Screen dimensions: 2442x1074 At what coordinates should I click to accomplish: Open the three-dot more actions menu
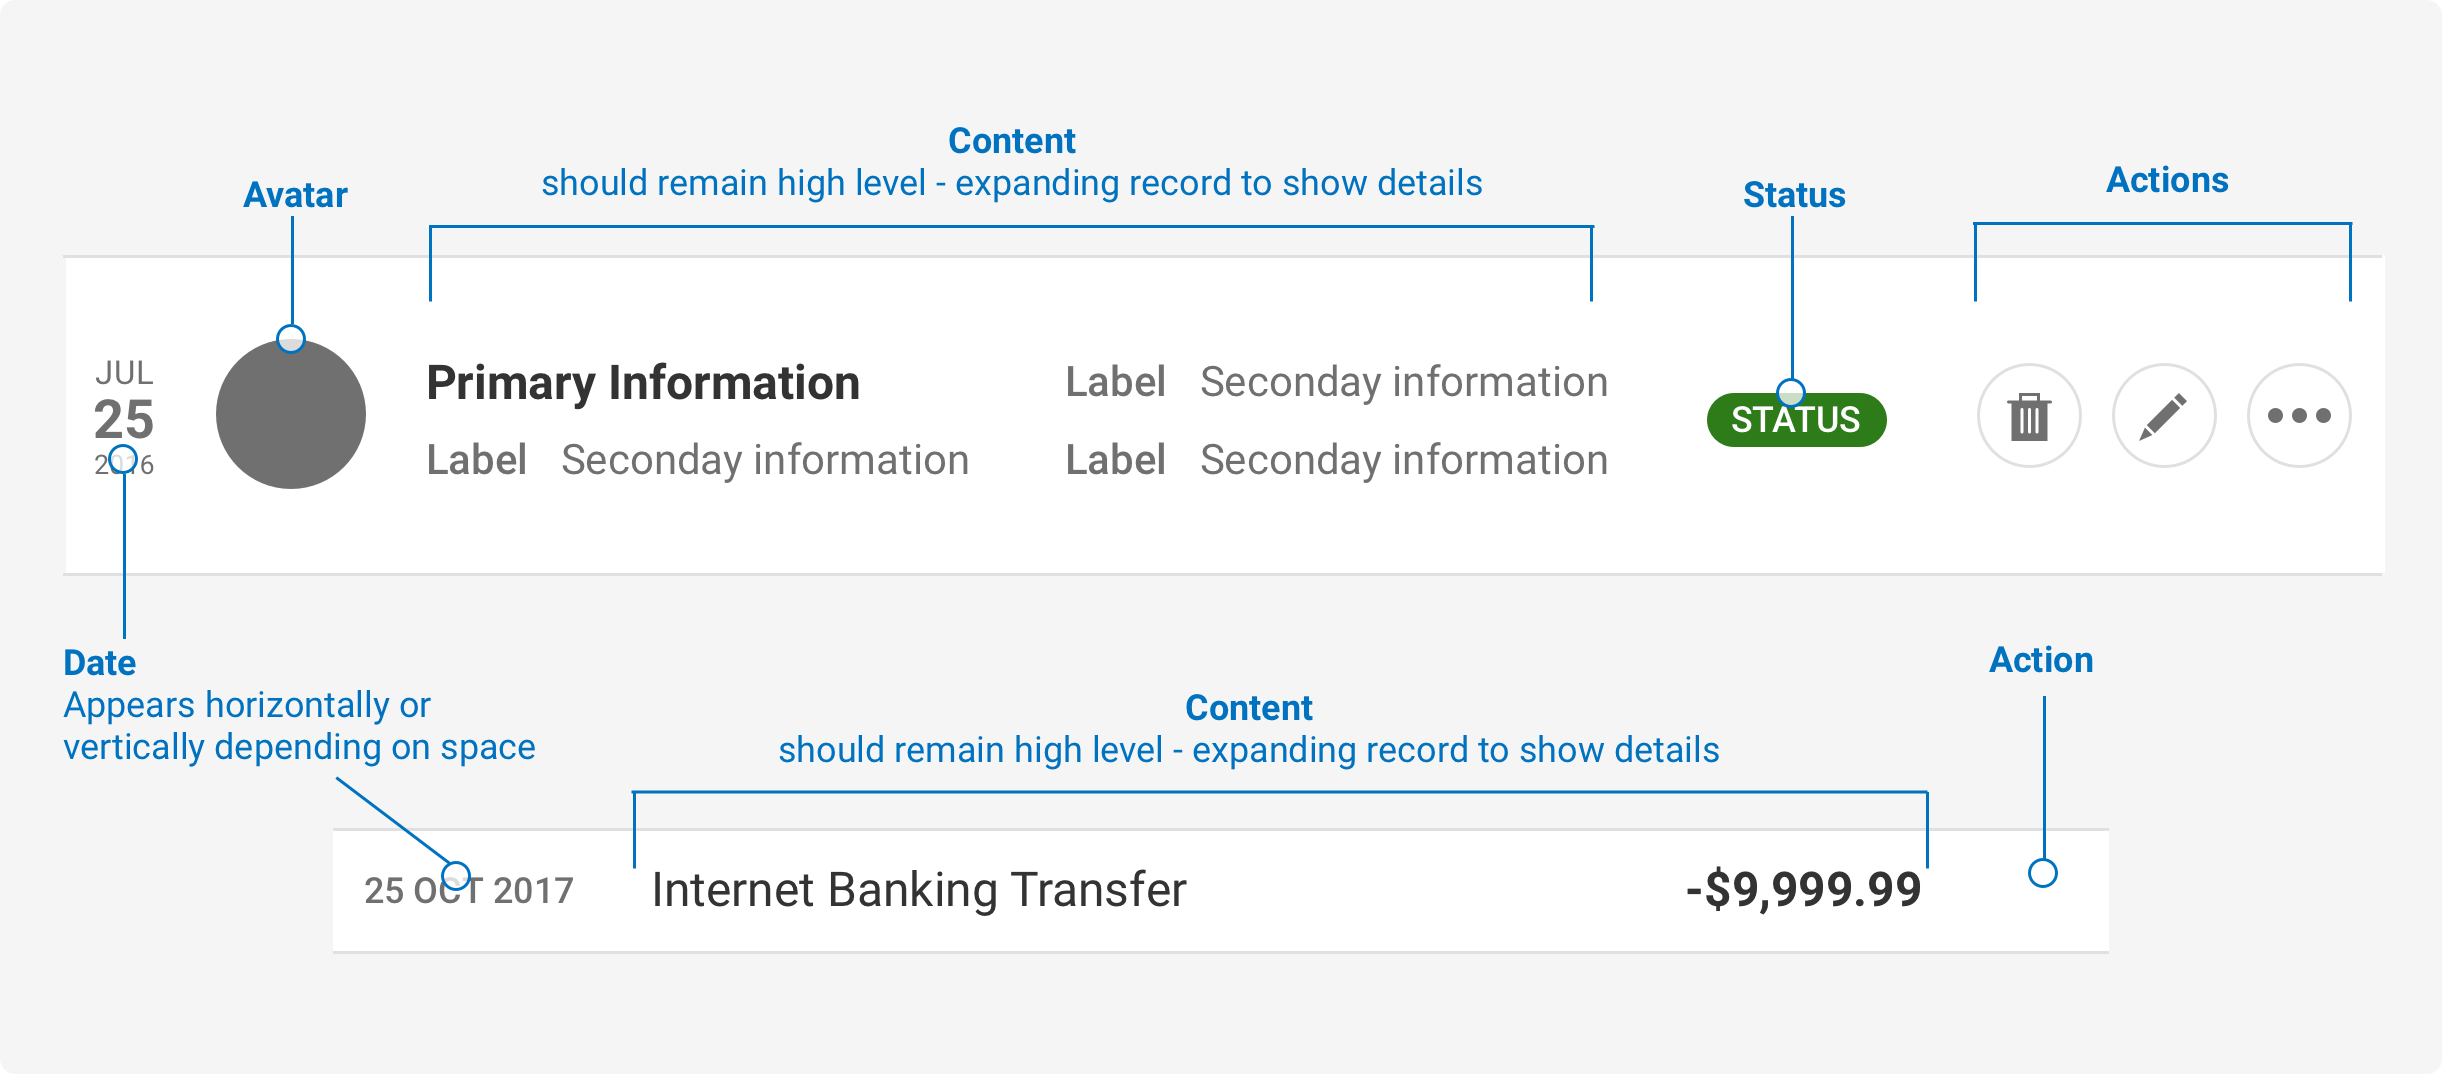click(2298, 416)
